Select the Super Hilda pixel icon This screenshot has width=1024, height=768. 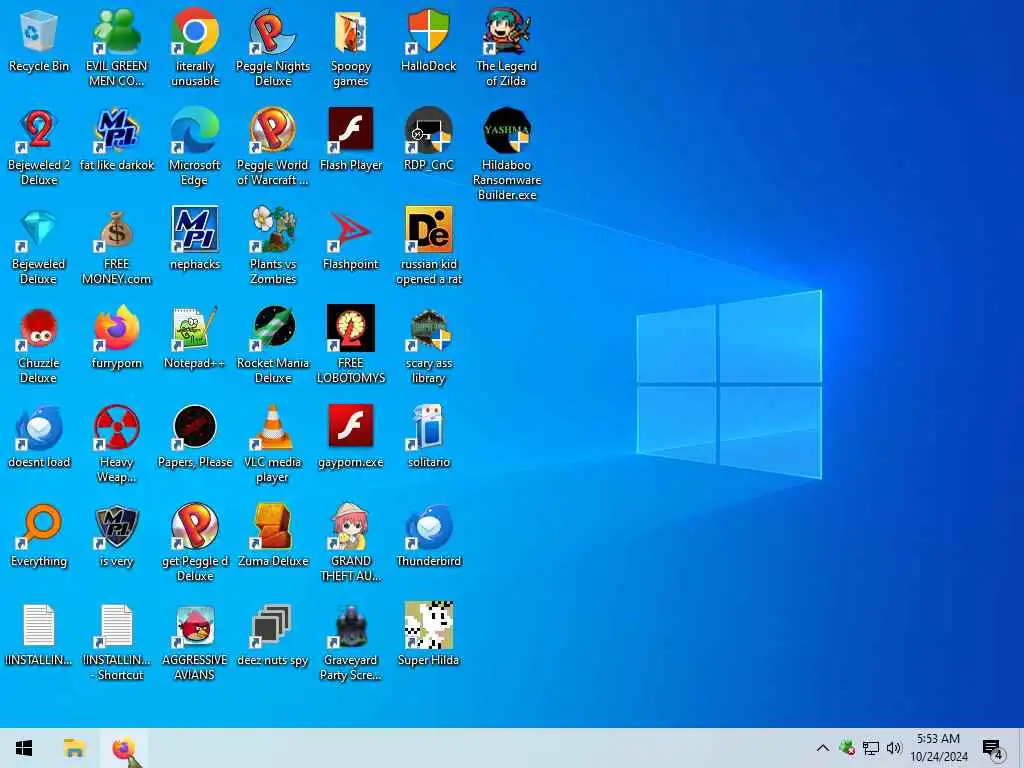click(x=428, y=635)
